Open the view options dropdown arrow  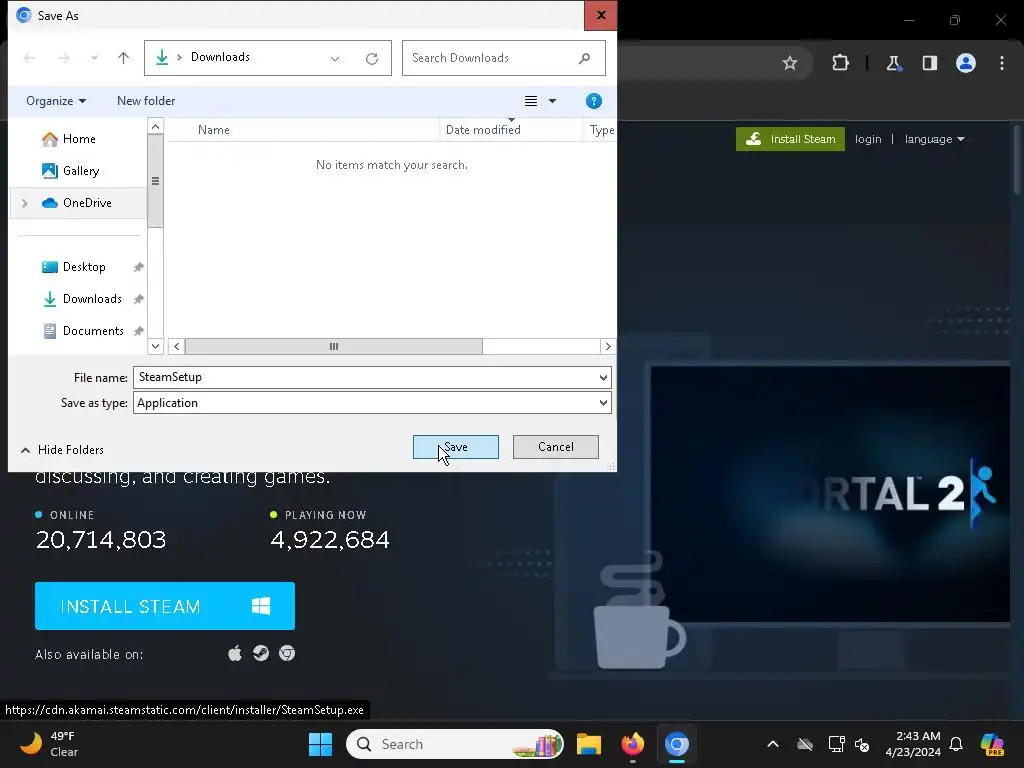552,101
